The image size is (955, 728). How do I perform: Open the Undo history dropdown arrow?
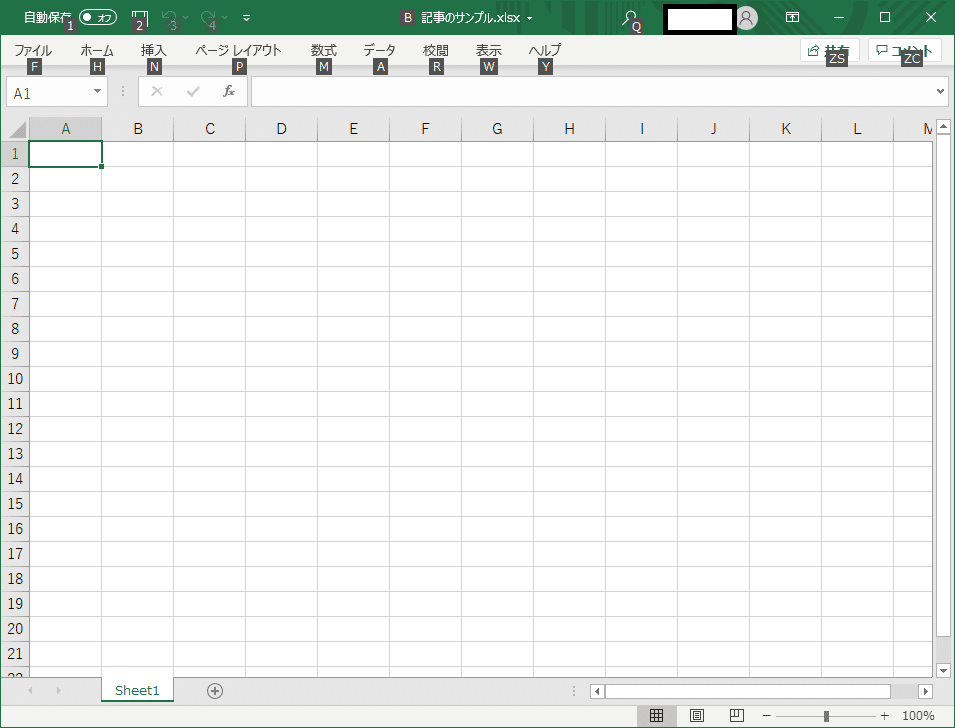185,18
